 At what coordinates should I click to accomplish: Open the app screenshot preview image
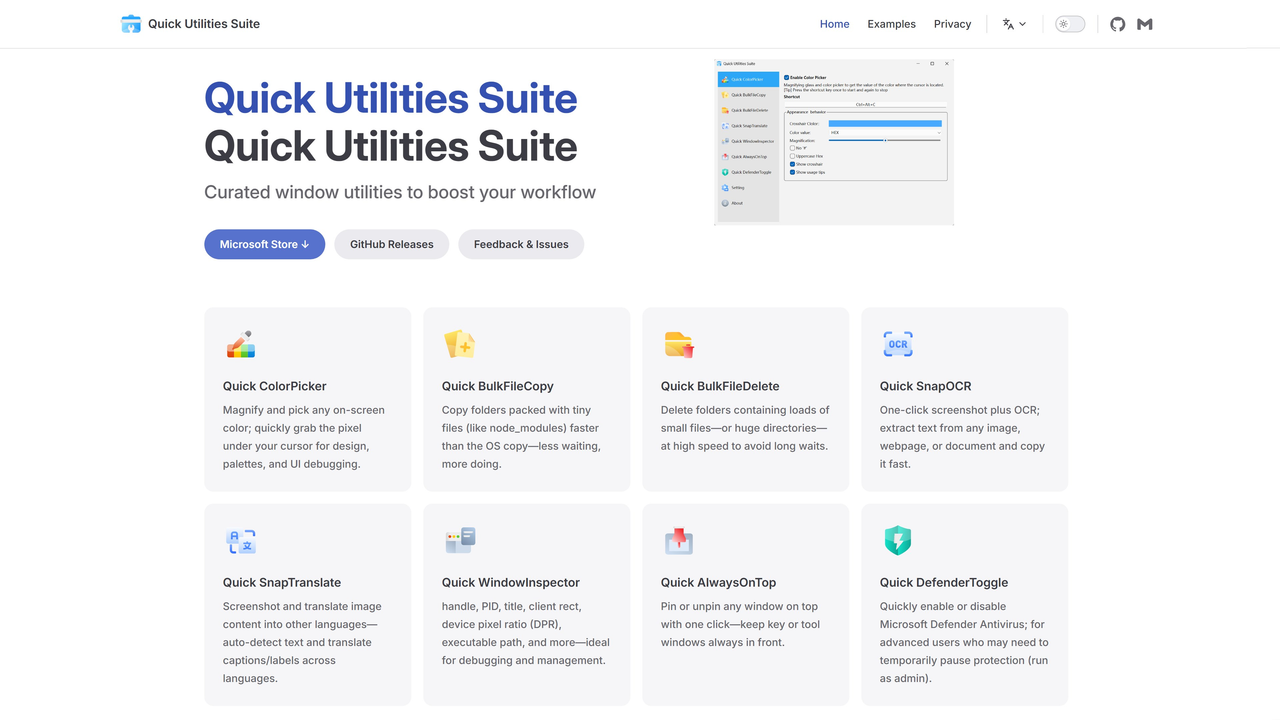(x=834, y=141)
